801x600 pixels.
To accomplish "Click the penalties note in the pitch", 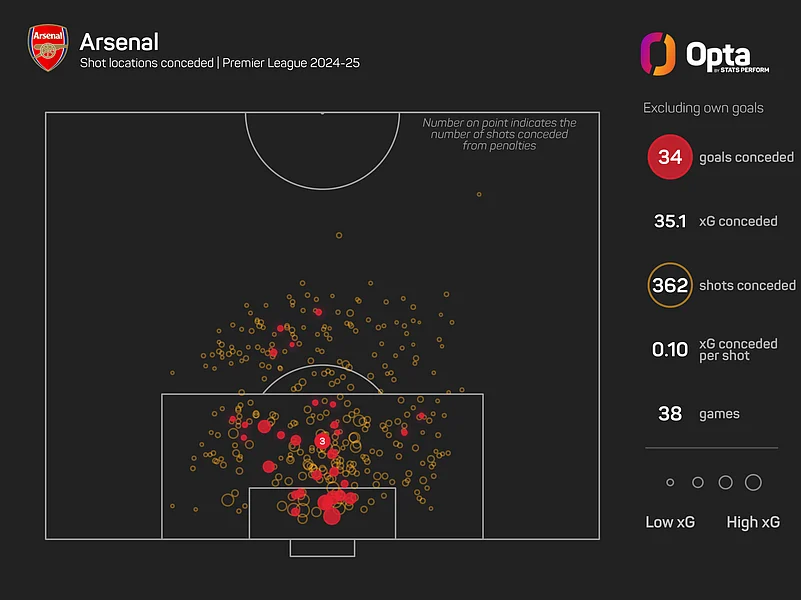I will click(499, 134).
